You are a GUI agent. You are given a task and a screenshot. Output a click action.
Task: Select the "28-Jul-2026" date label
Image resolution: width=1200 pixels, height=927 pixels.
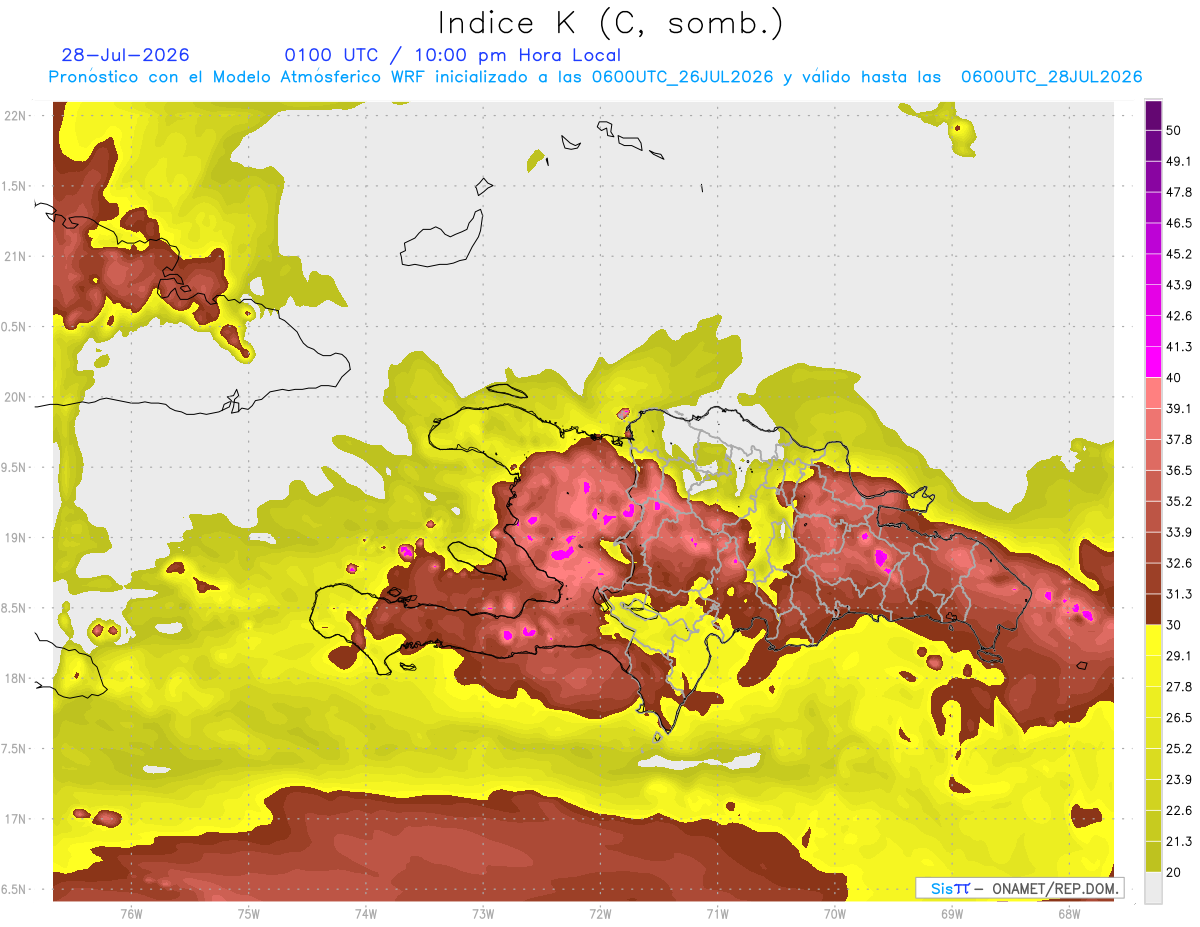(x=125, y=55)
